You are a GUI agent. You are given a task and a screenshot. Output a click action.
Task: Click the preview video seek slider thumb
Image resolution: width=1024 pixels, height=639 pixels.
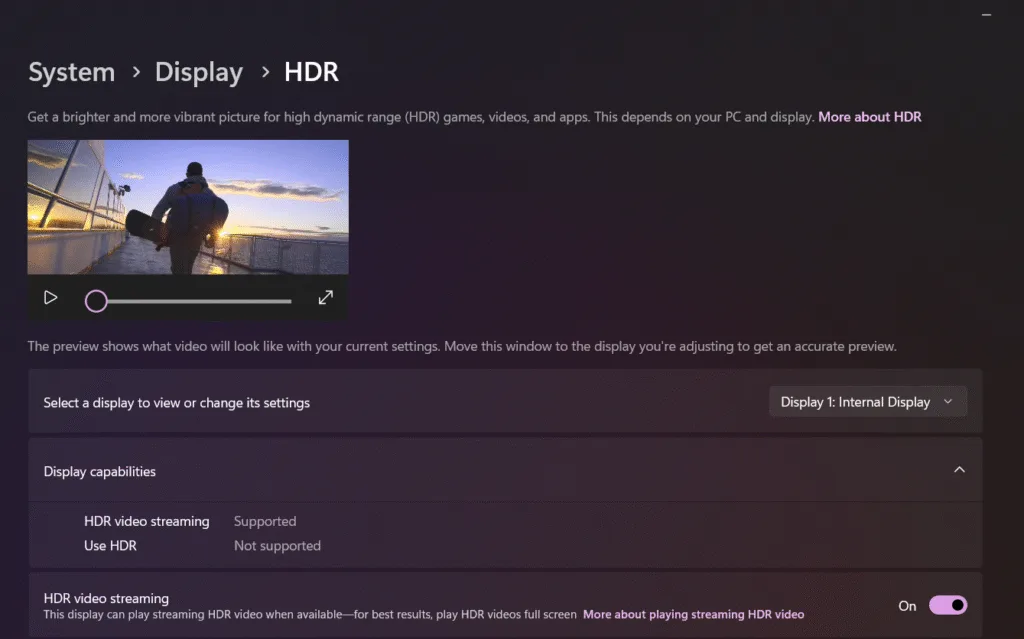click(x=96, y=301)
